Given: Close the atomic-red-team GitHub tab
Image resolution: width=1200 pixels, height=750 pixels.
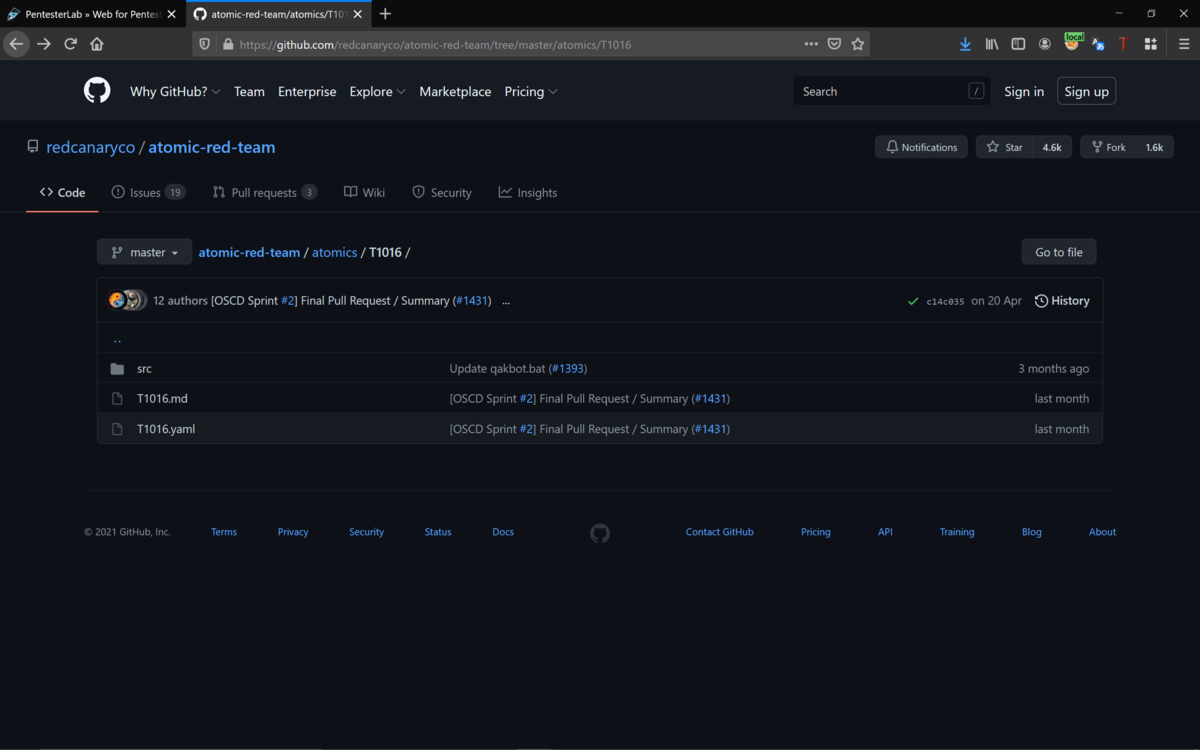Looking at the screenshot, I should 357,14.
